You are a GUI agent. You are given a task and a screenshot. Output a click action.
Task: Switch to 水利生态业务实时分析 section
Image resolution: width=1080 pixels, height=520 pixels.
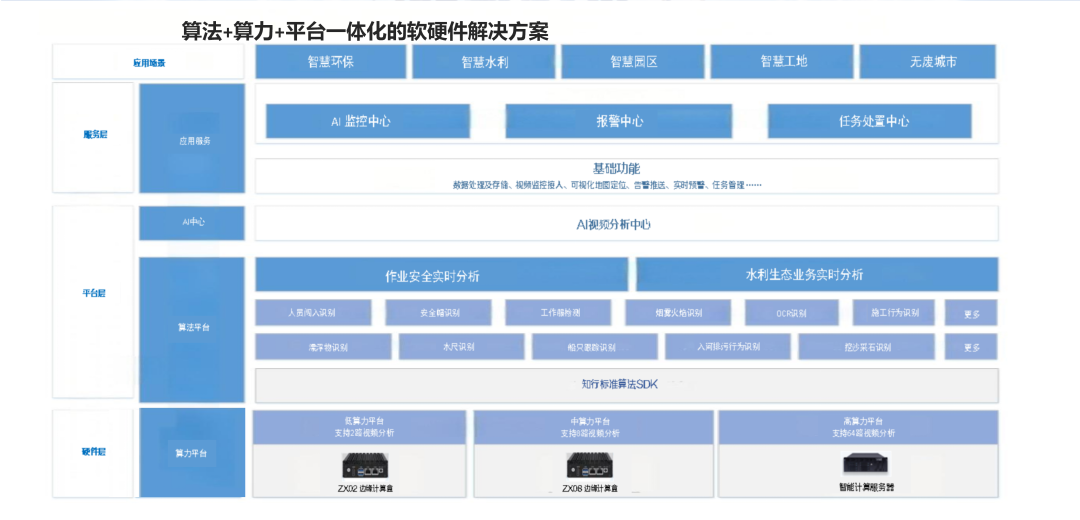click(x=817, y=274)
